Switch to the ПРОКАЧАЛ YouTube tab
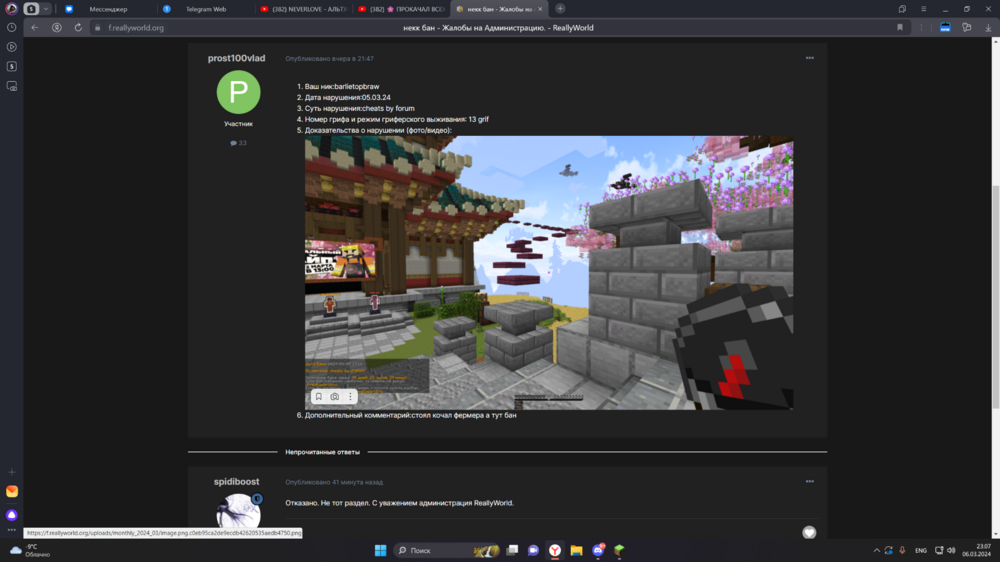The width and height of the screenshot is (1000, 562). 401,9
